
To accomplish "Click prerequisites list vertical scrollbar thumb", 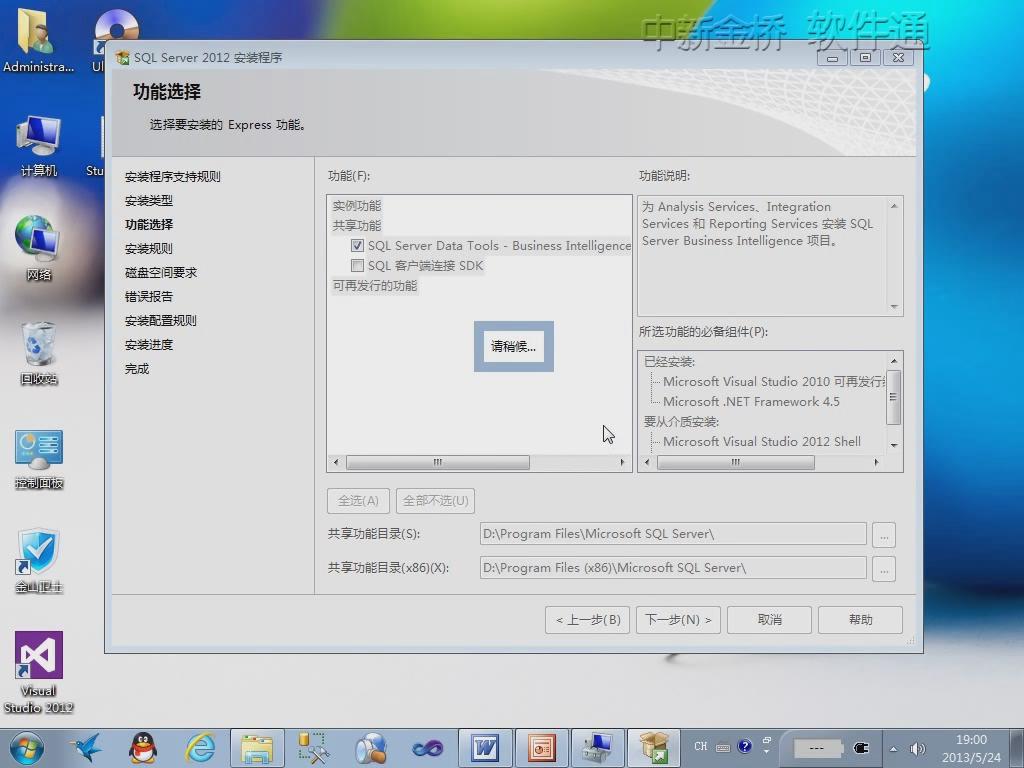I will (x=893, y=396).
